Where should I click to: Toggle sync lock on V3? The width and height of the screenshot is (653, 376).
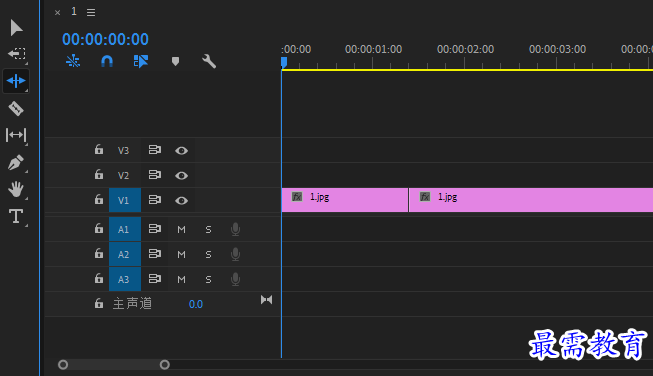155,150
